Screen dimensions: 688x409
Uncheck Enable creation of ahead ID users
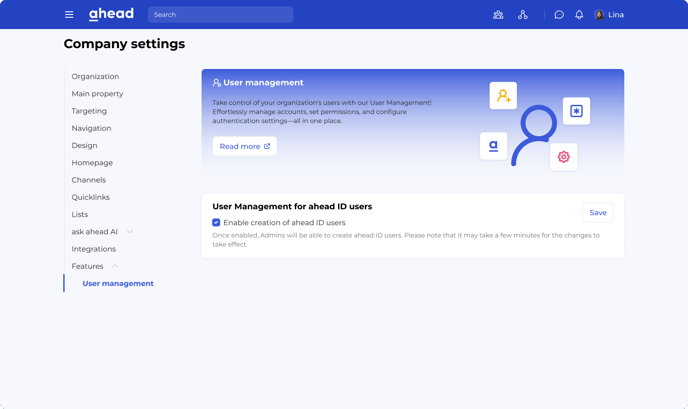(216, 222)
